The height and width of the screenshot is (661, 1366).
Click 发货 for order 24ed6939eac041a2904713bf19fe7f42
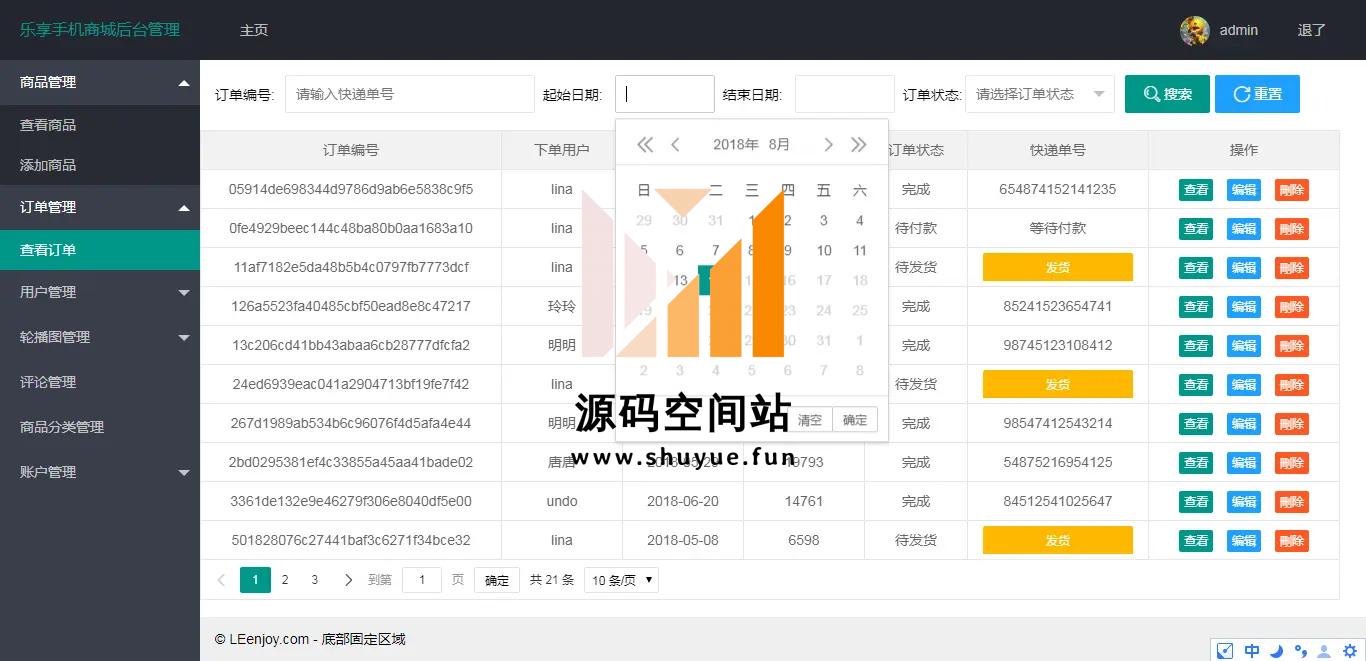[1058, 384]
